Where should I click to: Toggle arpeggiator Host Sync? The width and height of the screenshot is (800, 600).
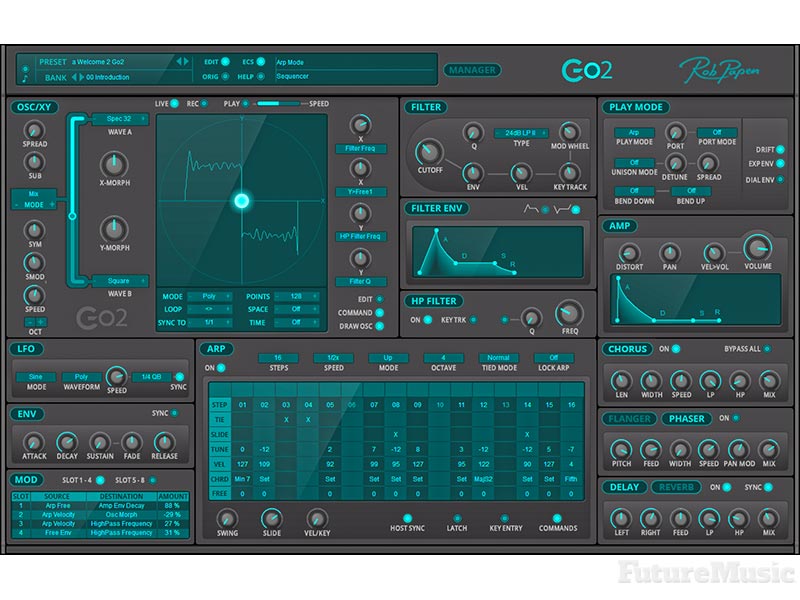(407, 518)
